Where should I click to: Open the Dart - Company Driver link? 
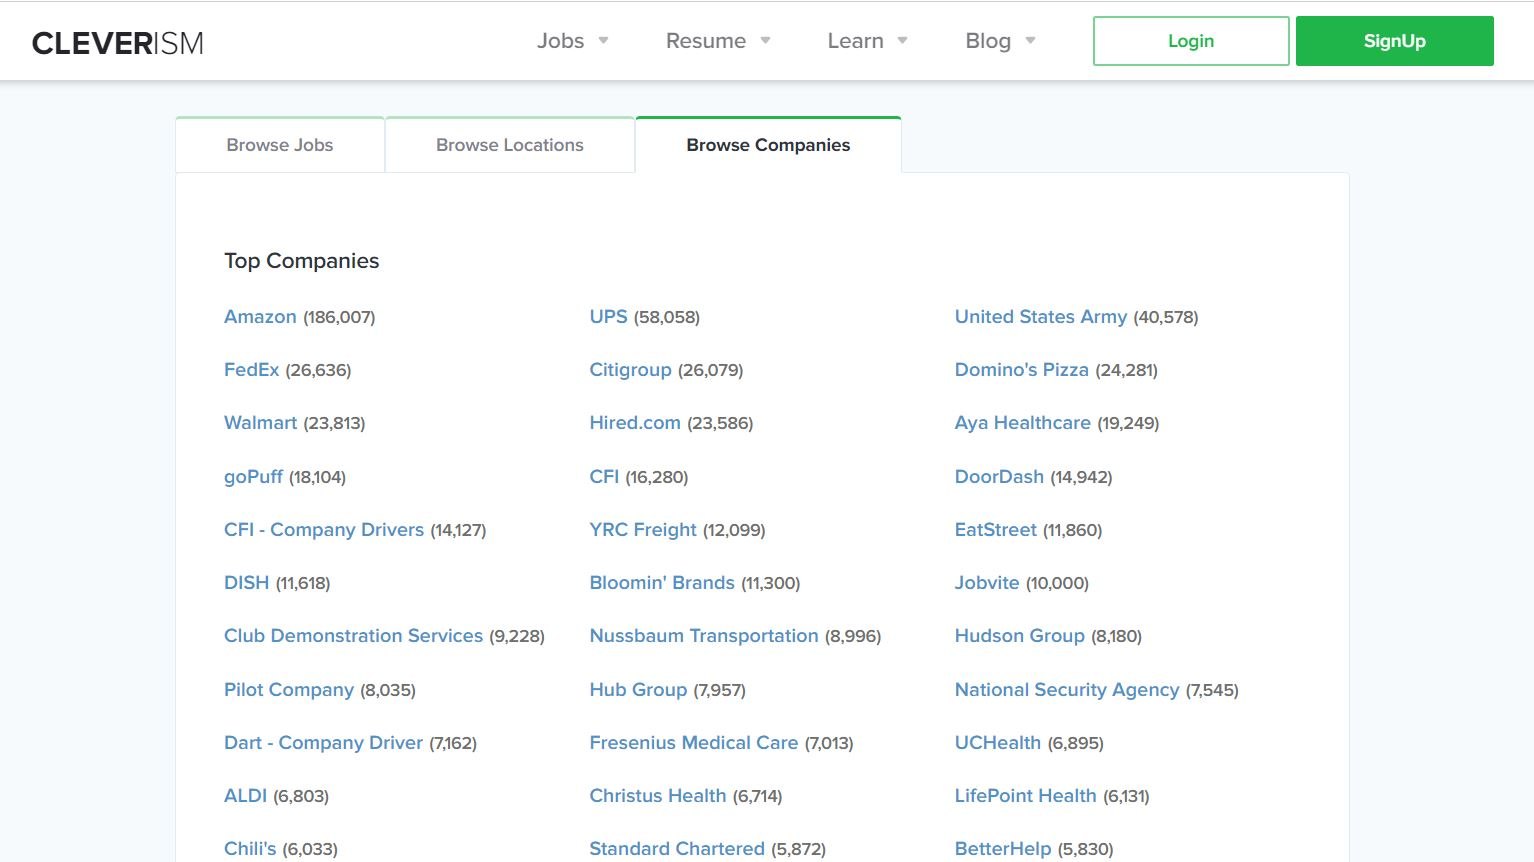(323, 743)
